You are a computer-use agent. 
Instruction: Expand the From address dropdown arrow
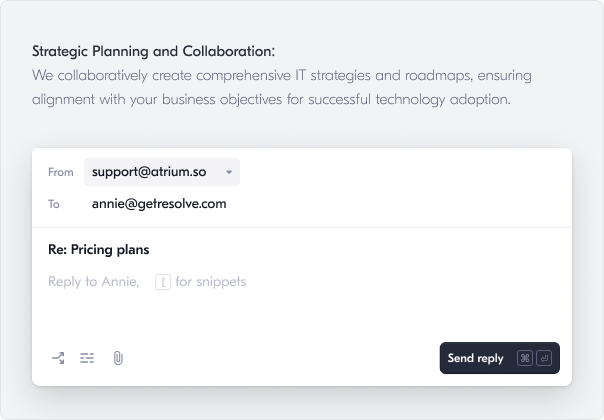229,172
